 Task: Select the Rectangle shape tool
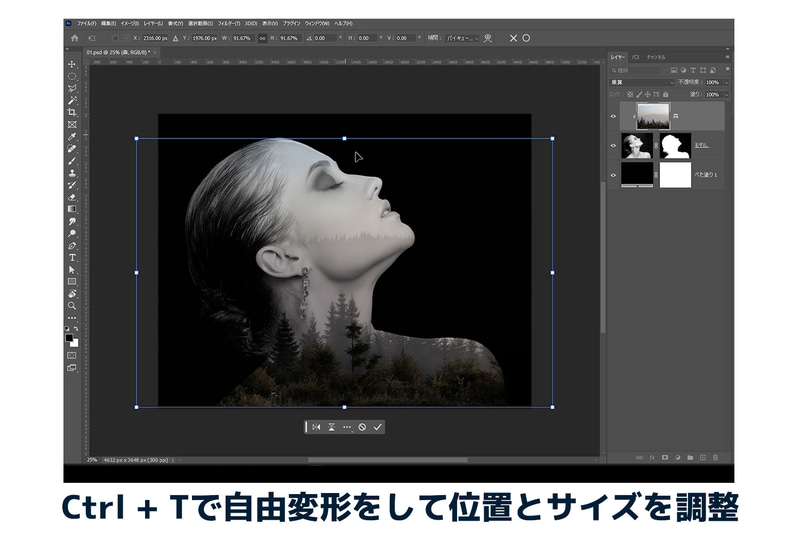click(72, 282)
